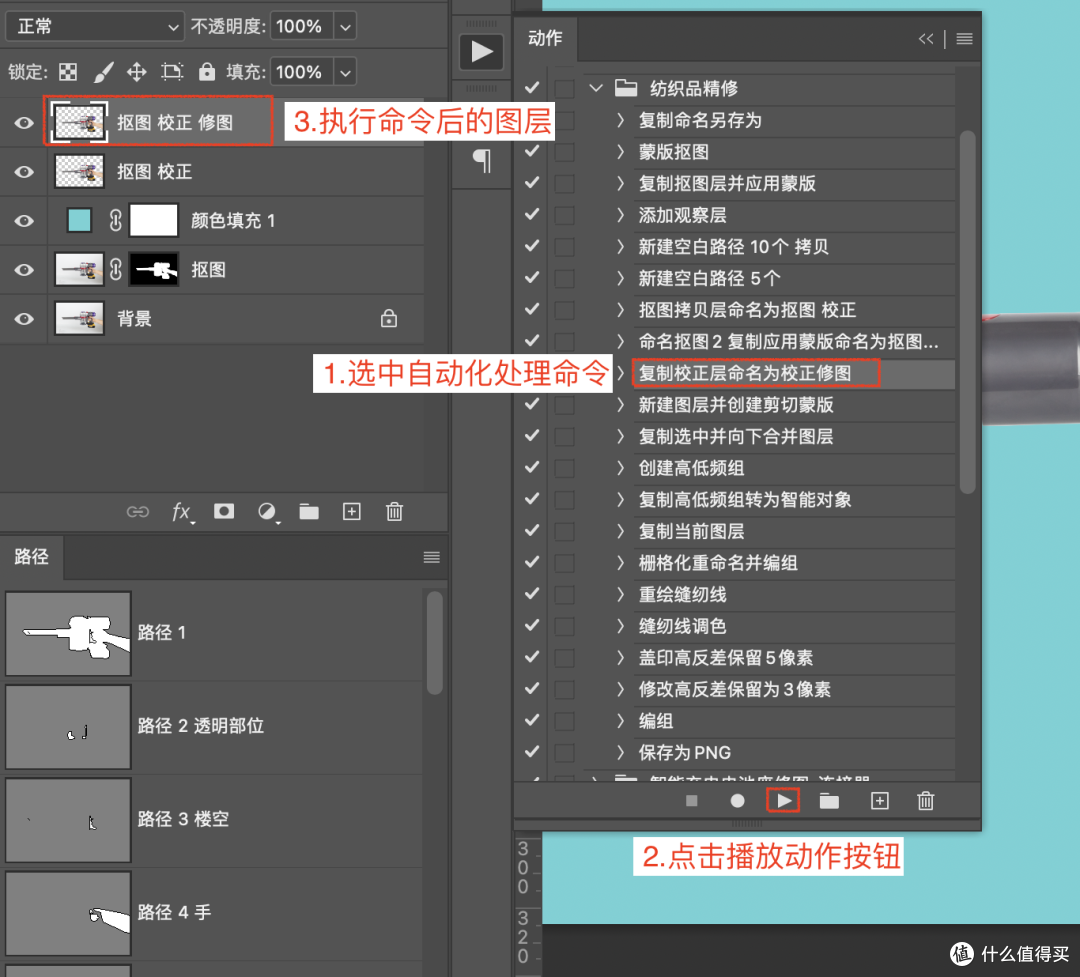Toggle checkmark for 添加观察层 action

[532, 214]
